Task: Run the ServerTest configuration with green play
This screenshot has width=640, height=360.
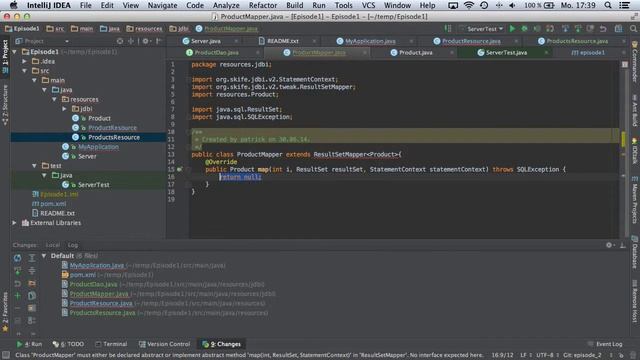Action: 512,29
